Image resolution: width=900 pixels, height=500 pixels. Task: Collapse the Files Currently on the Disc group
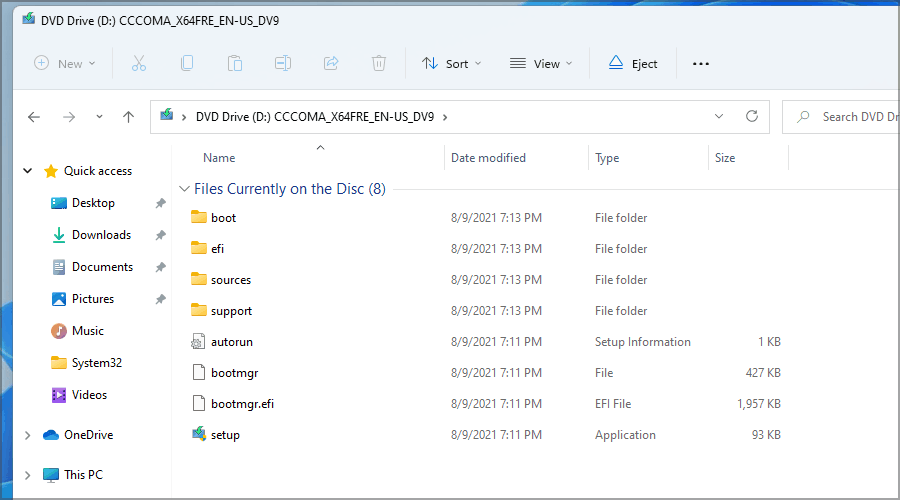pos(183,189)
